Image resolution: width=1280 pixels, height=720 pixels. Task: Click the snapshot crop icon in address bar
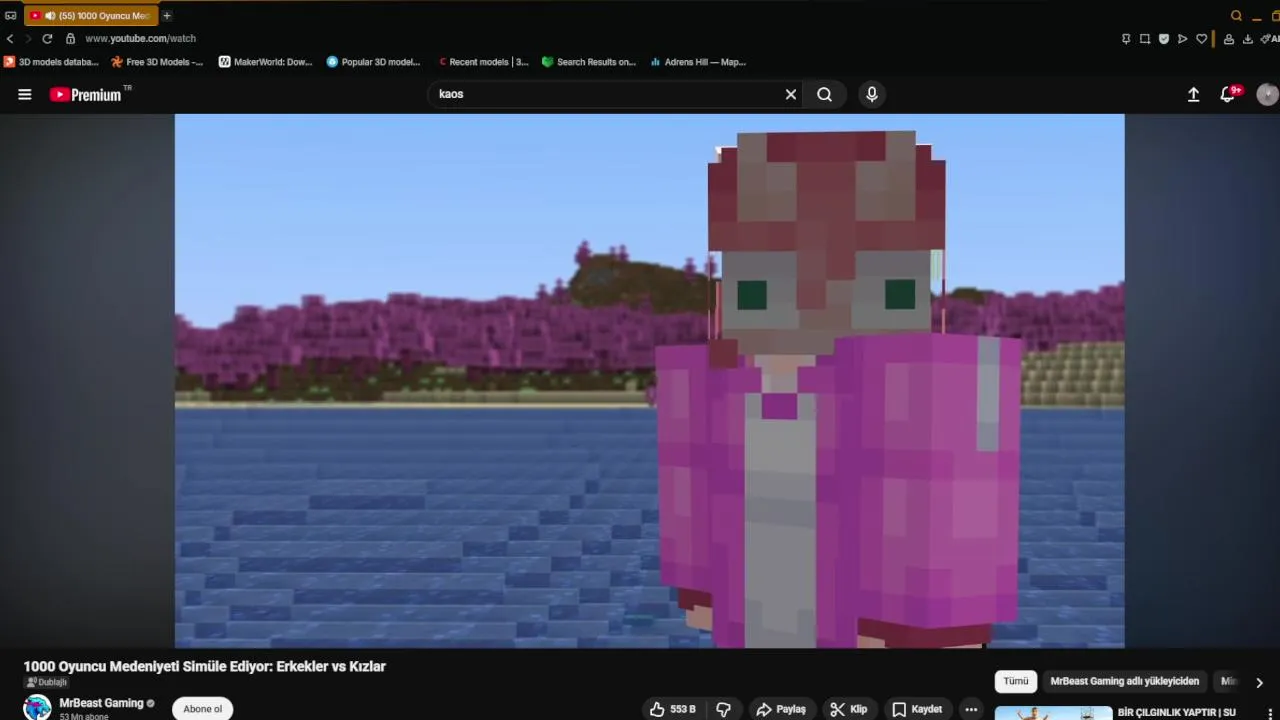tap(1145, 39)
